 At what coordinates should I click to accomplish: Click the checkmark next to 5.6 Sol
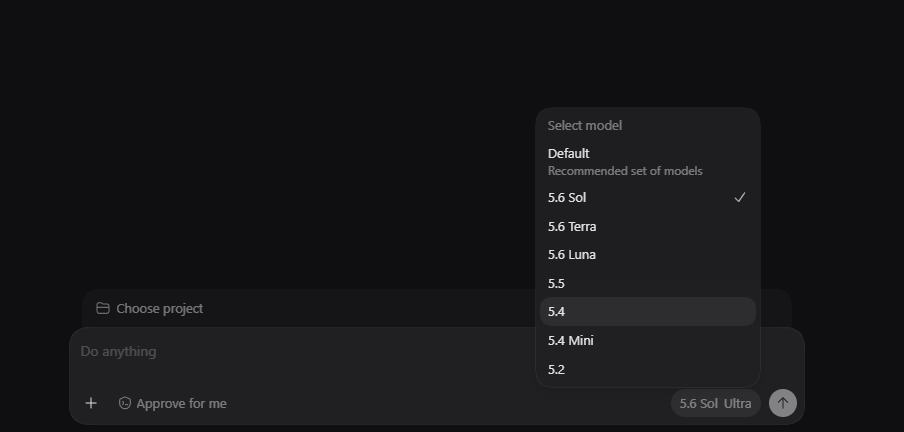click(740, 197)
